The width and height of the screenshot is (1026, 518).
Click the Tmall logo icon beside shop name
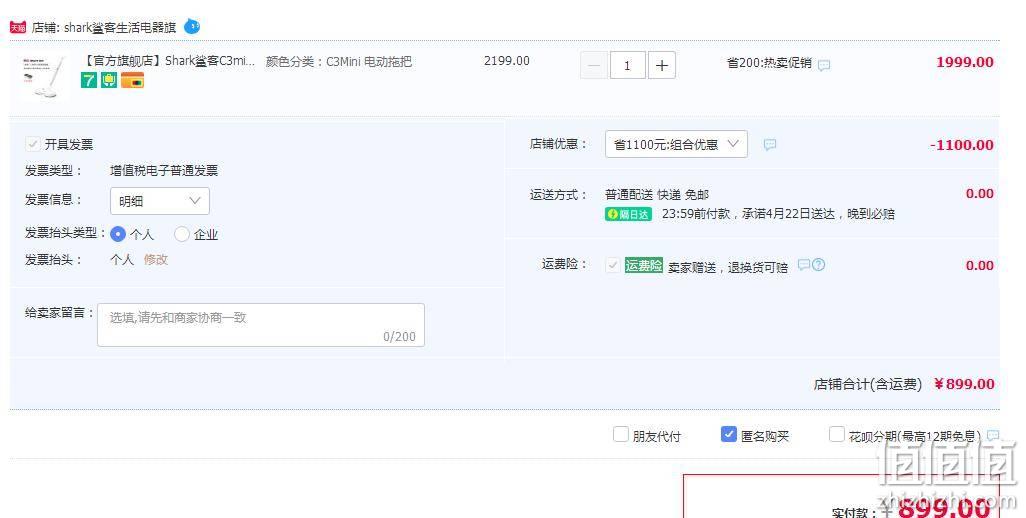coord(18,27)
